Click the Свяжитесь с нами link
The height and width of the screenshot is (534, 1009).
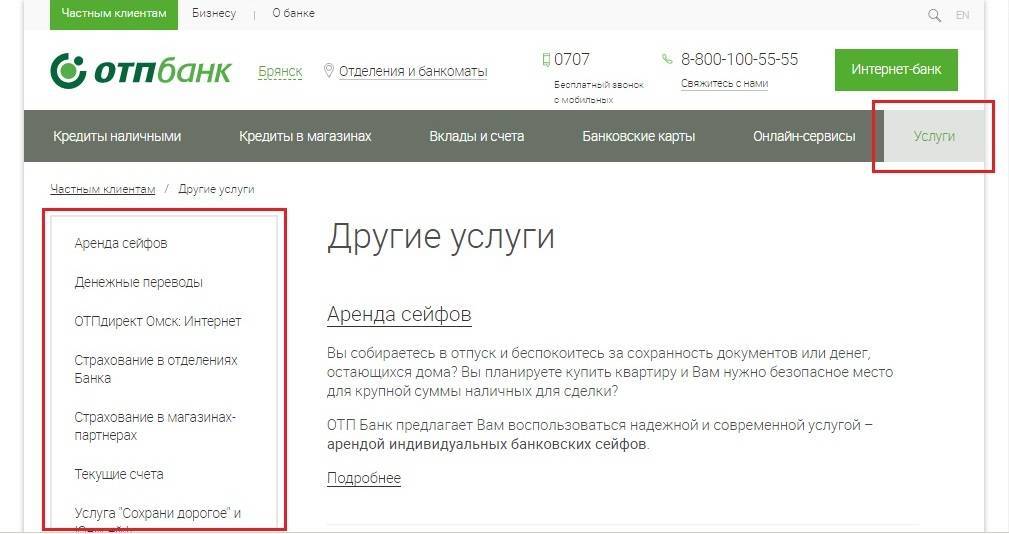click(724, 84)
